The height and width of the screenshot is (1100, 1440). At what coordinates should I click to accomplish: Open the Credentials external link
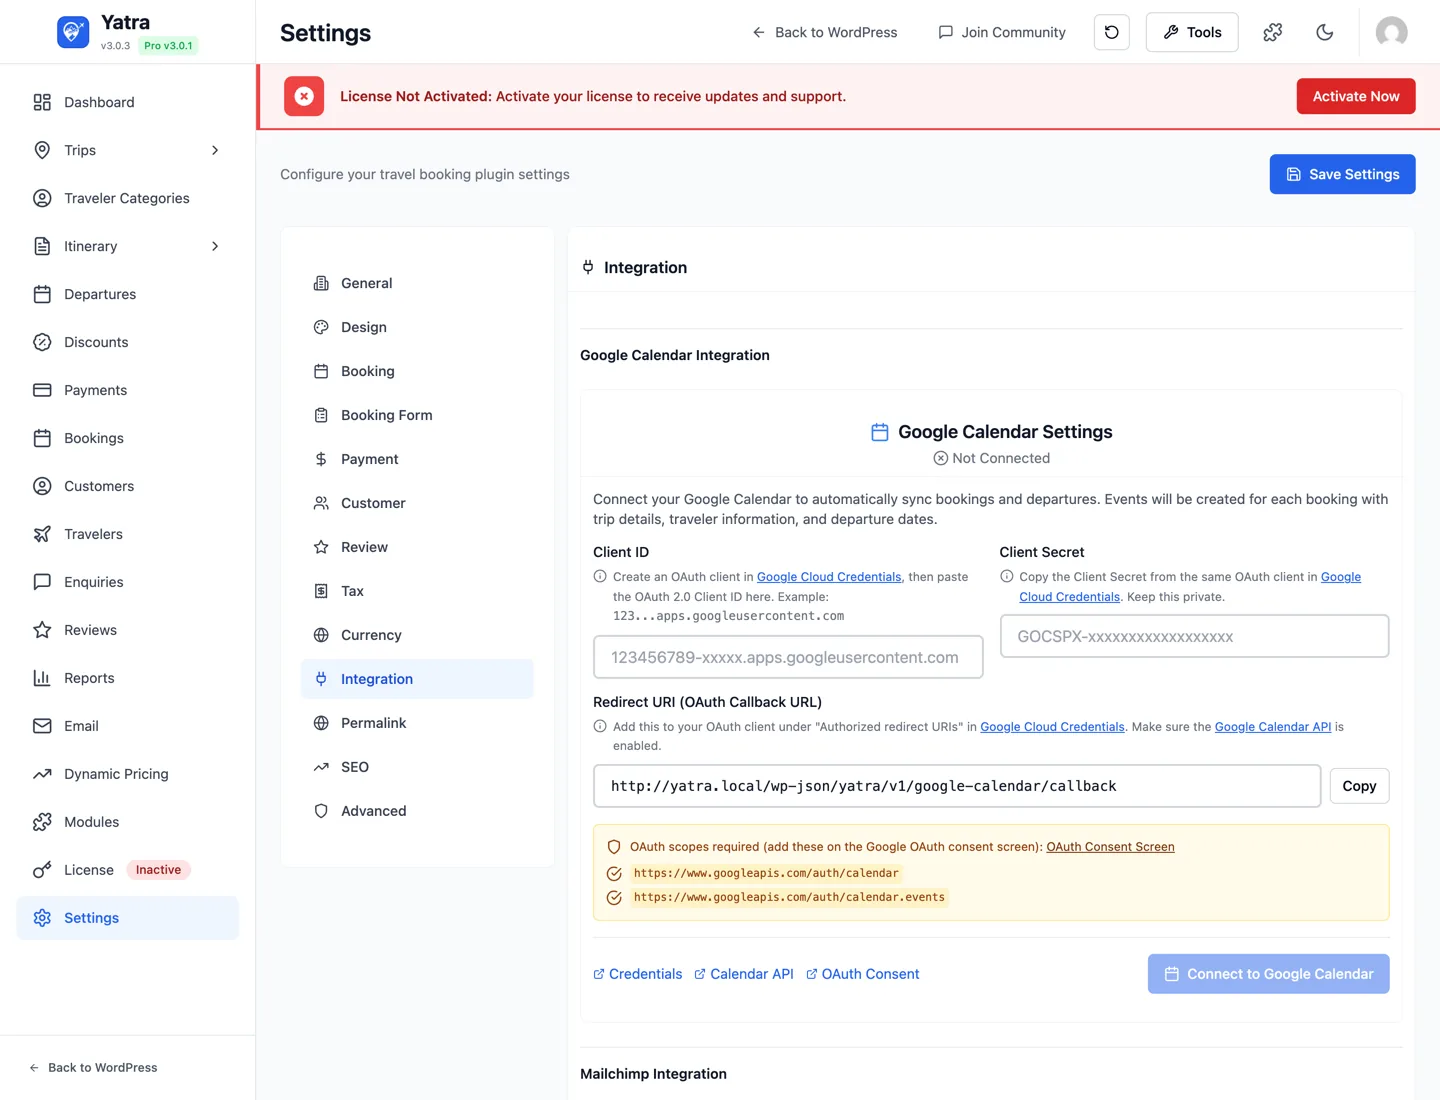(x=638, y=974)
